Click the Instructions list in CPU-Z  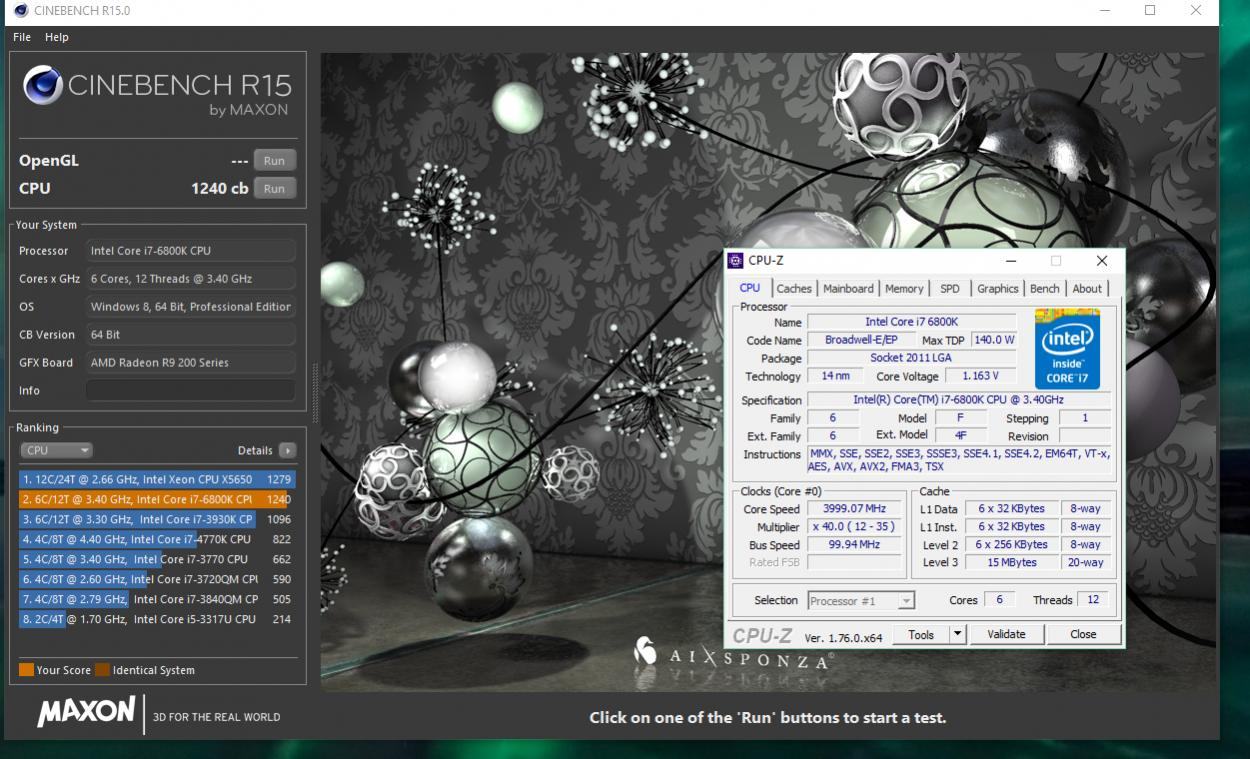click(x=958, y=460)
